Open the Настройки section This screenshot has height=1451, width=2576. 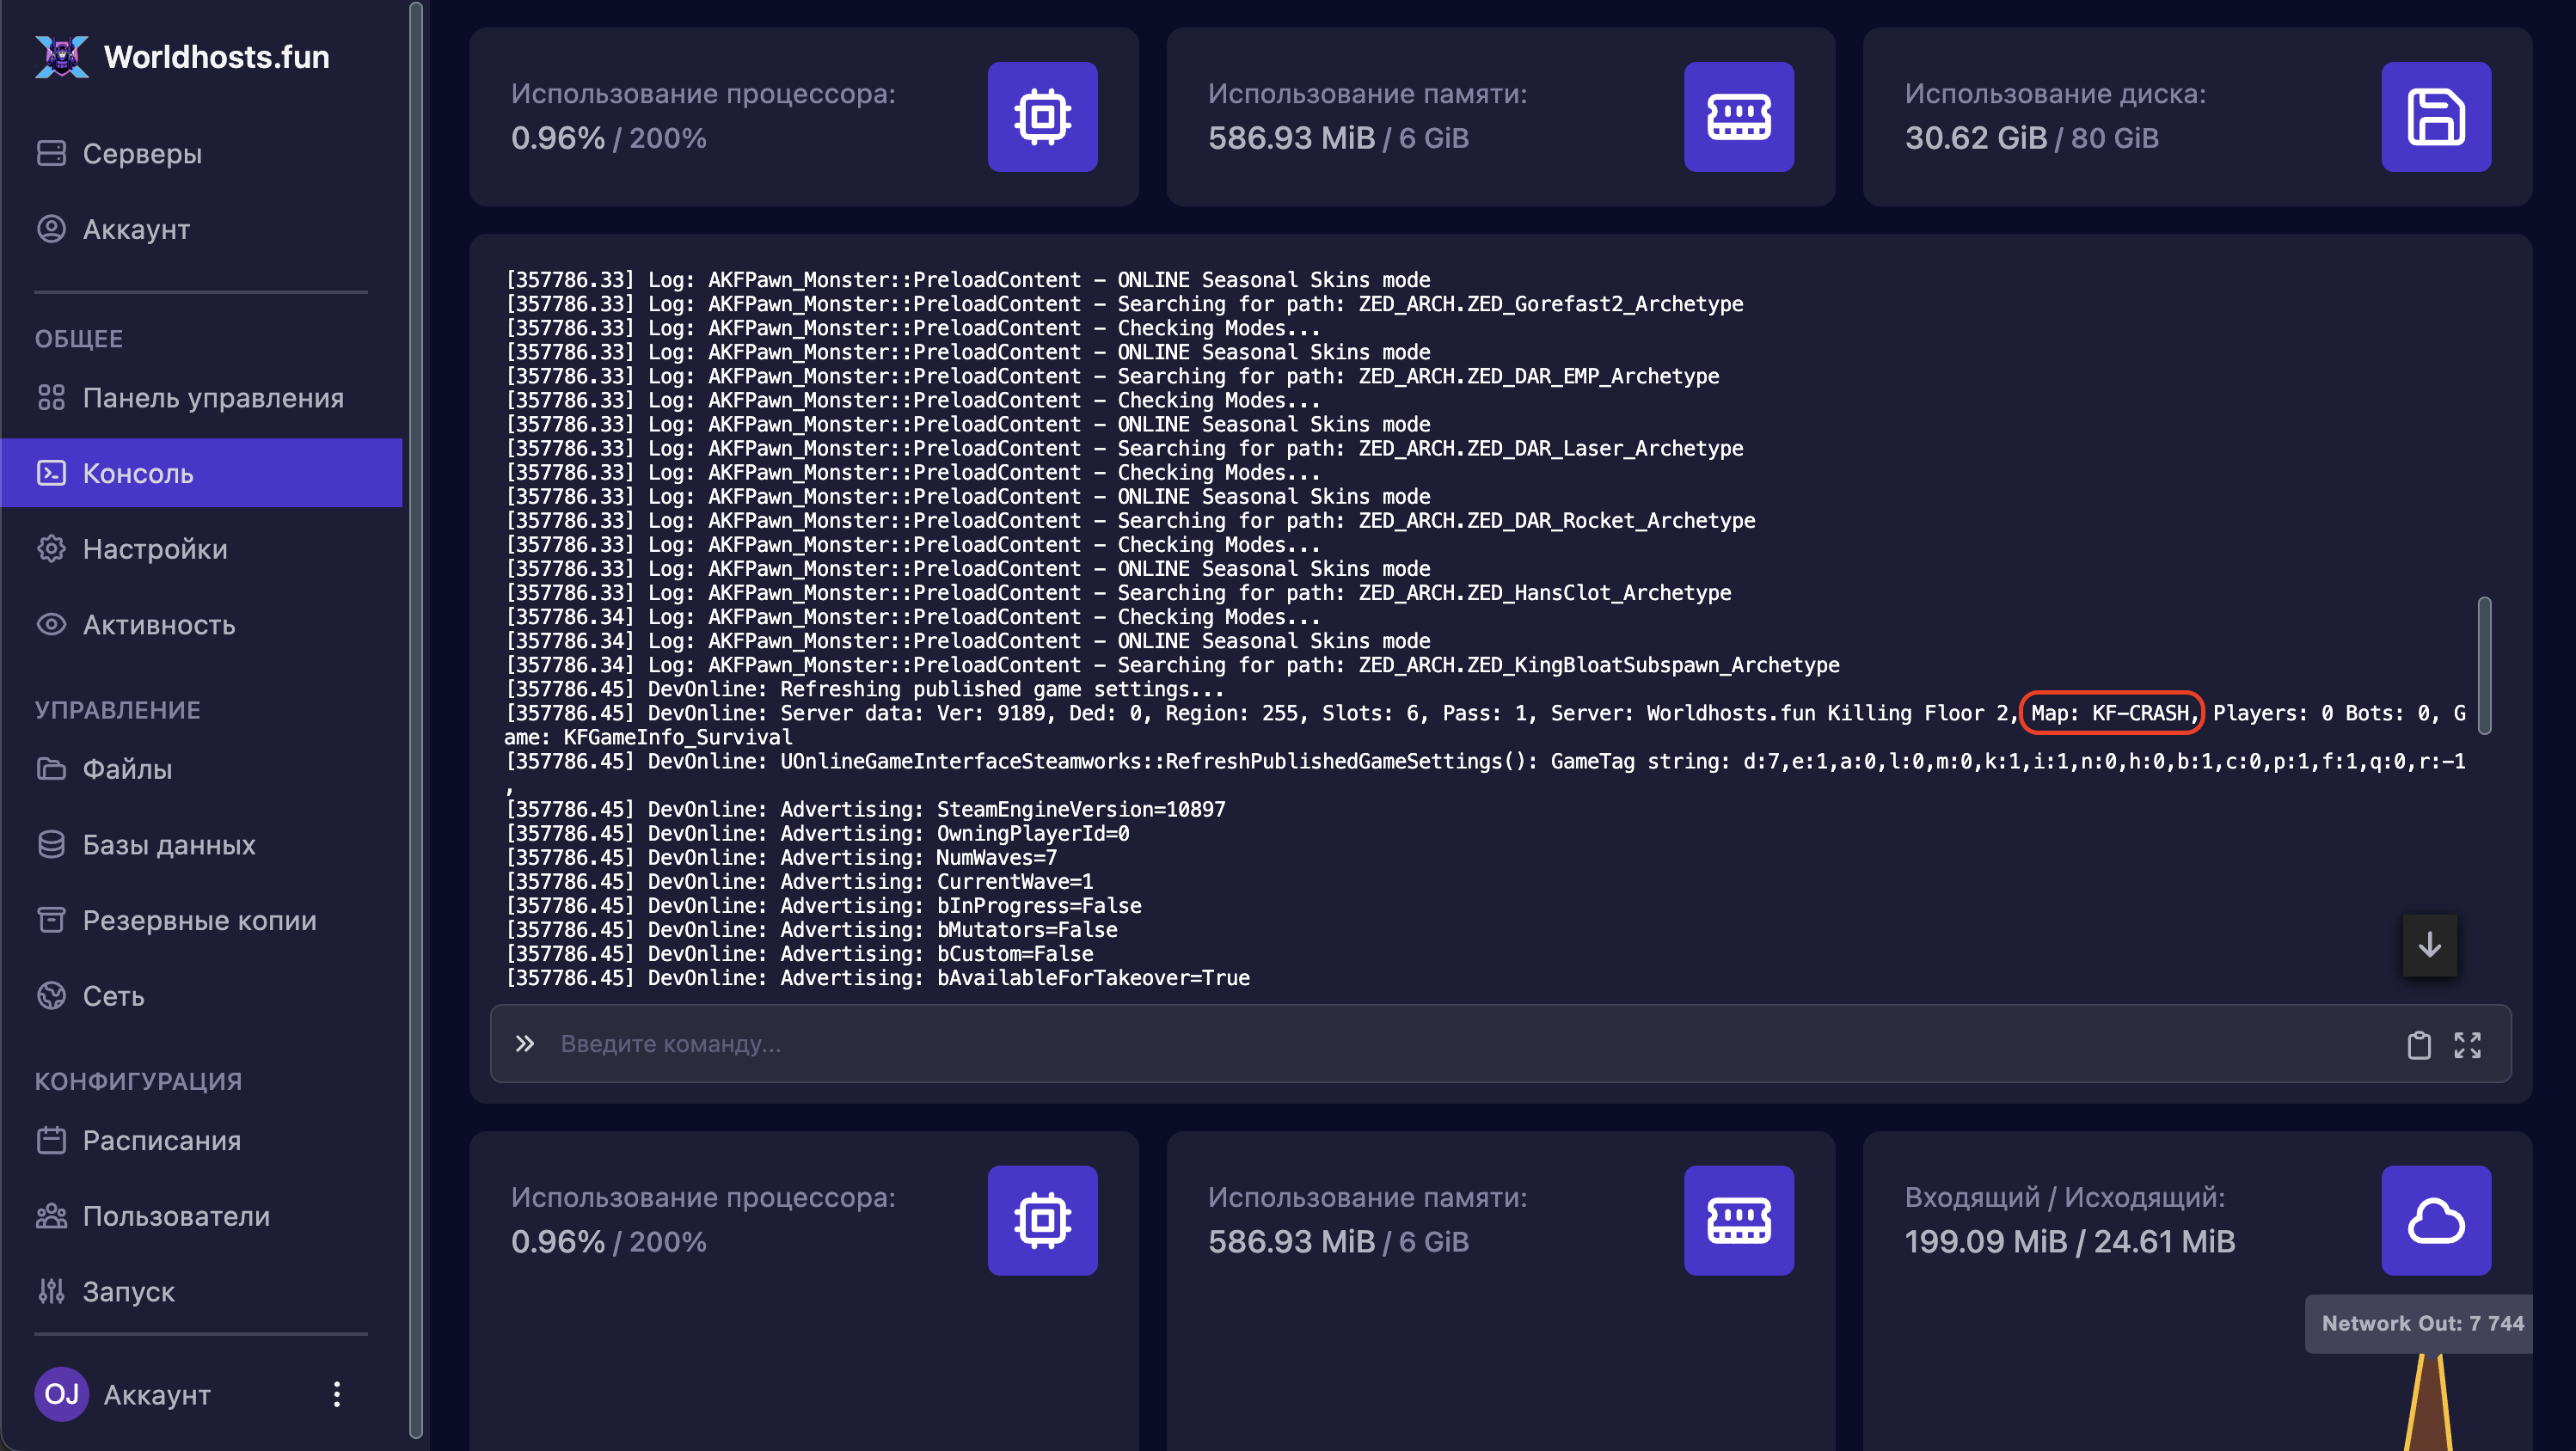[155, 549]
